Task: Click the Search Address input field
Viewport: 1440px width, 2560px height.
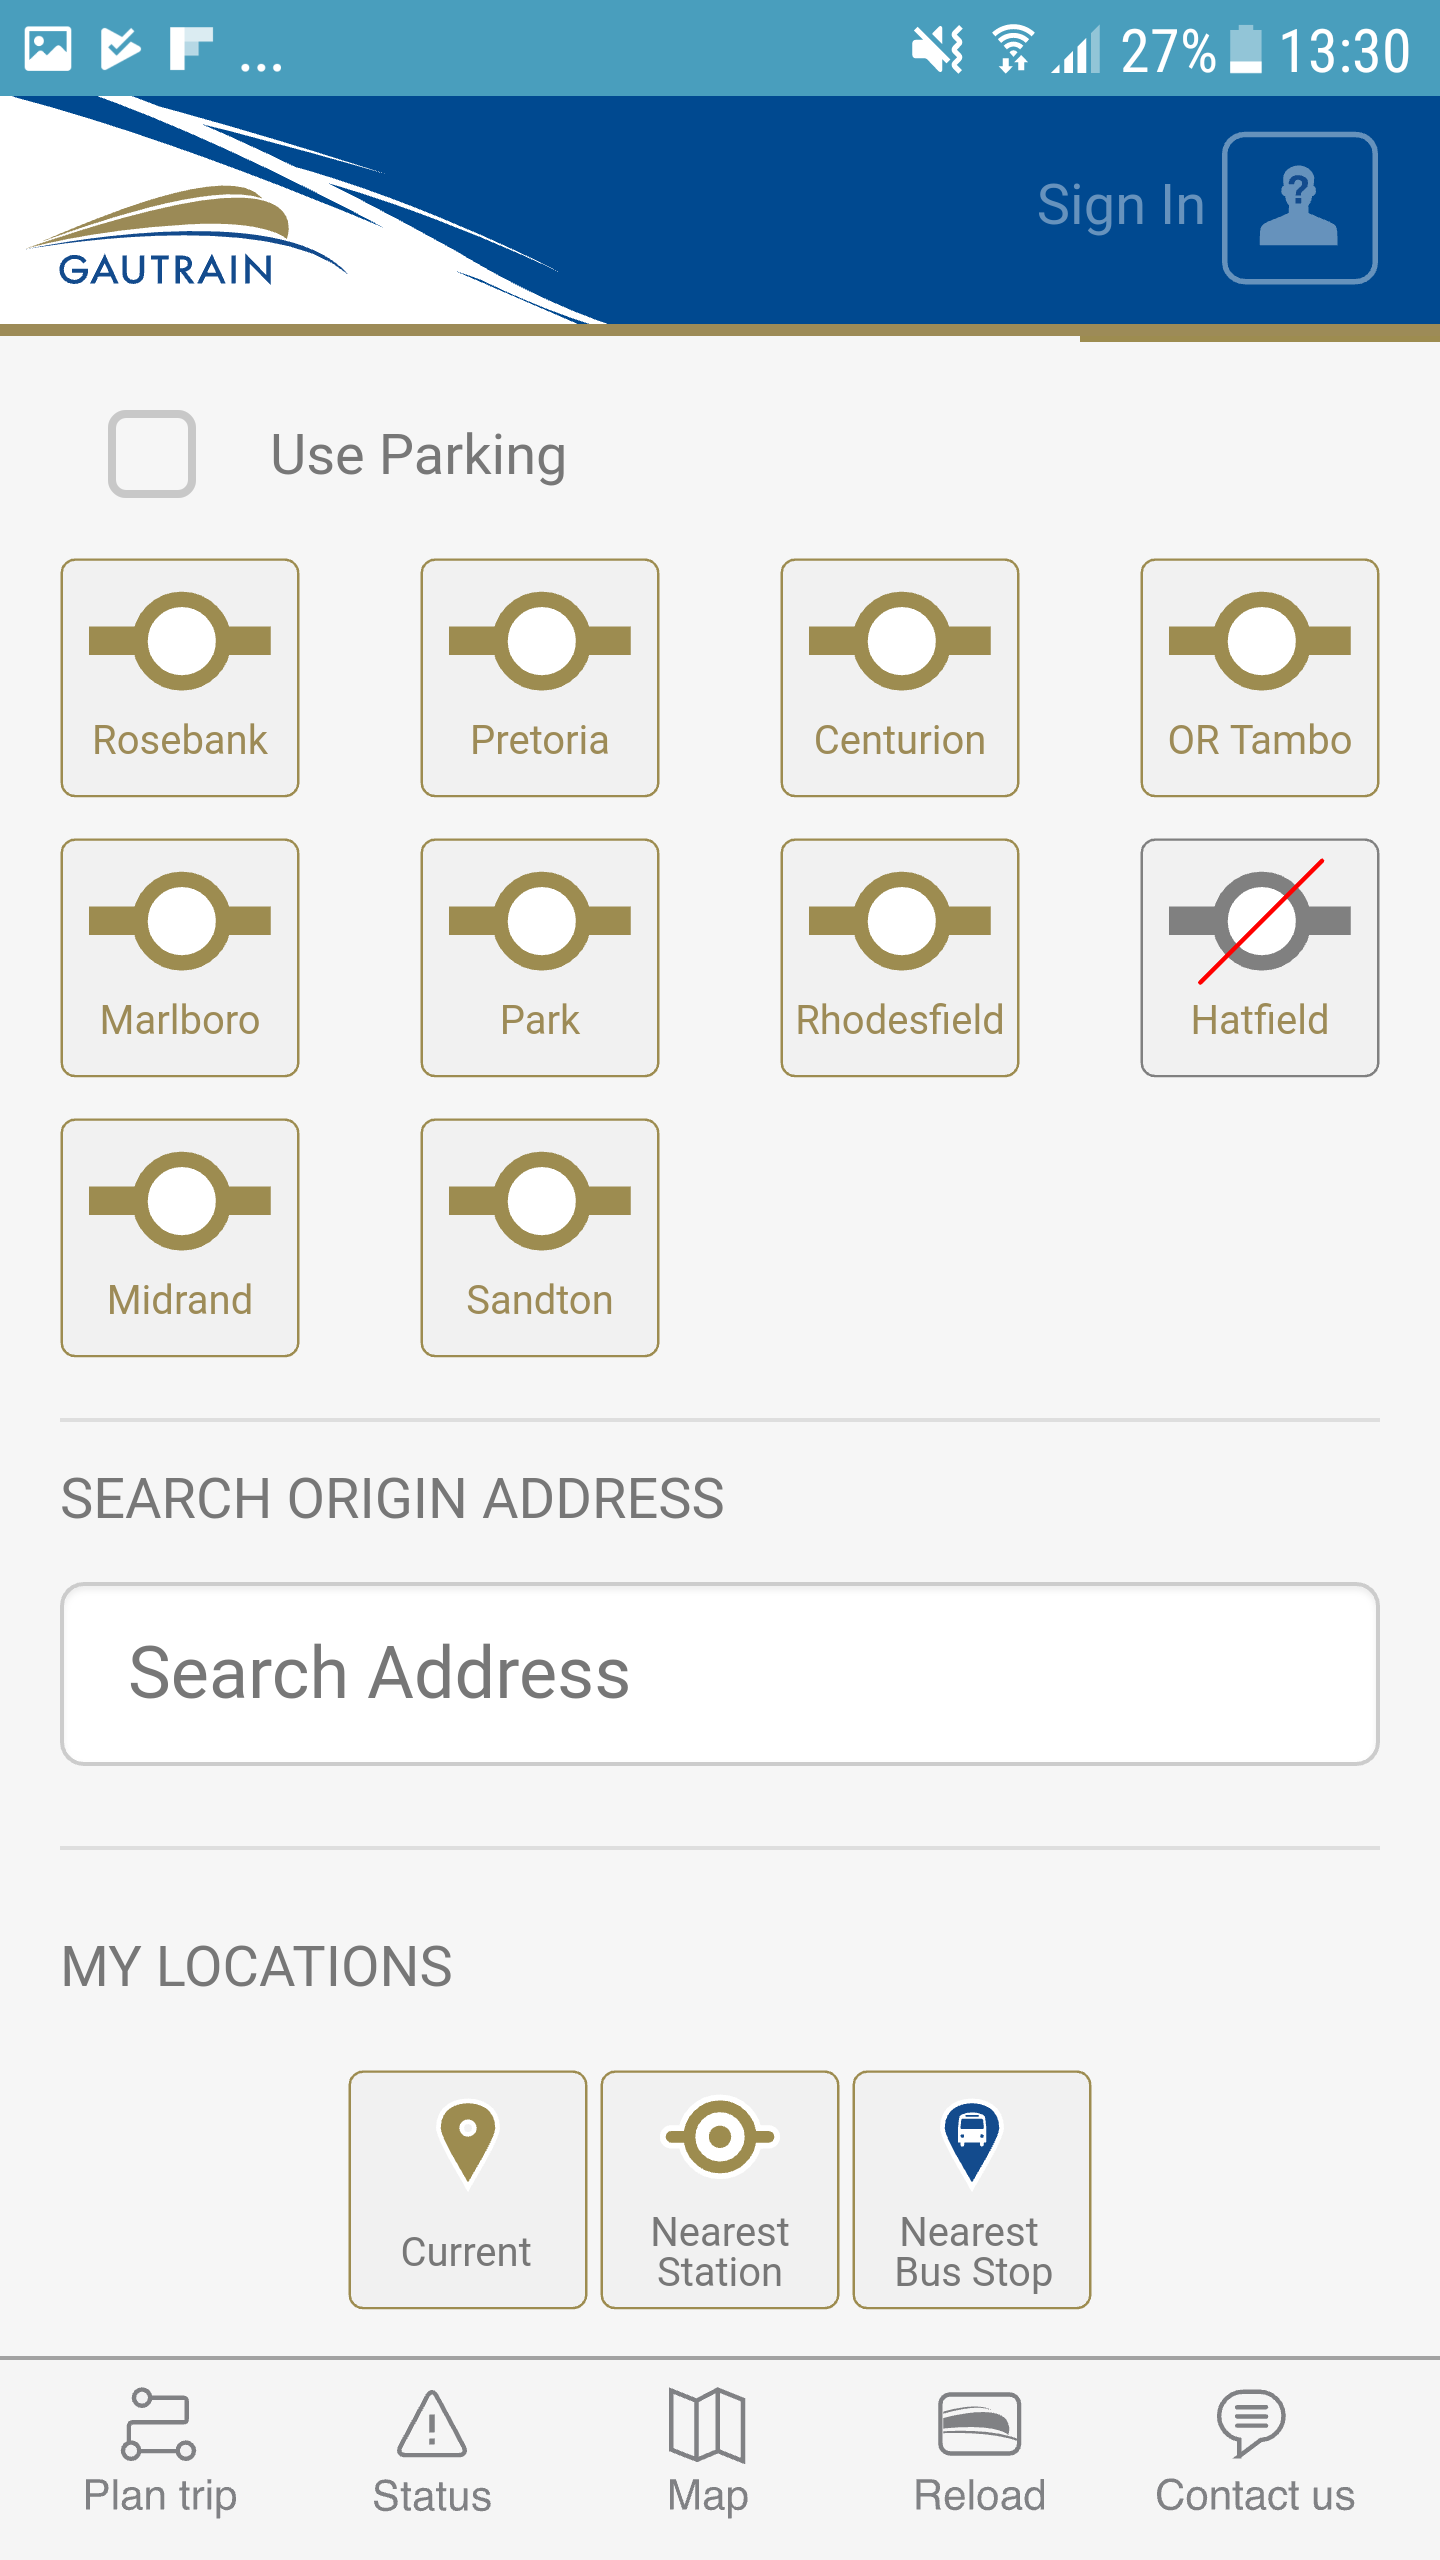Action: tap(720, 1674)
